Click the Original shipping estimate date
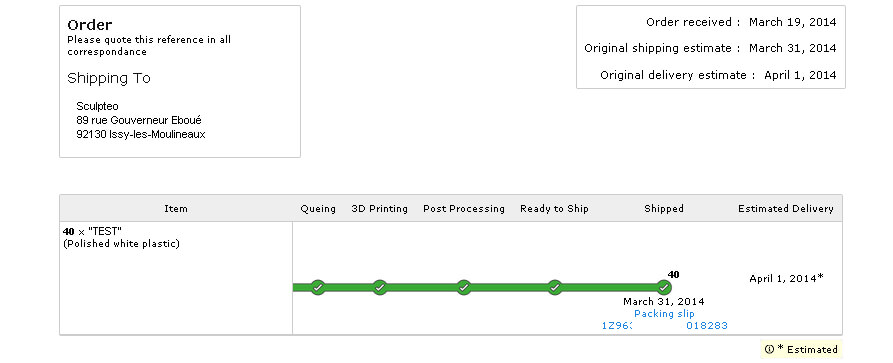Viewport: 893px width, 363px height. (x=792, y=48)
